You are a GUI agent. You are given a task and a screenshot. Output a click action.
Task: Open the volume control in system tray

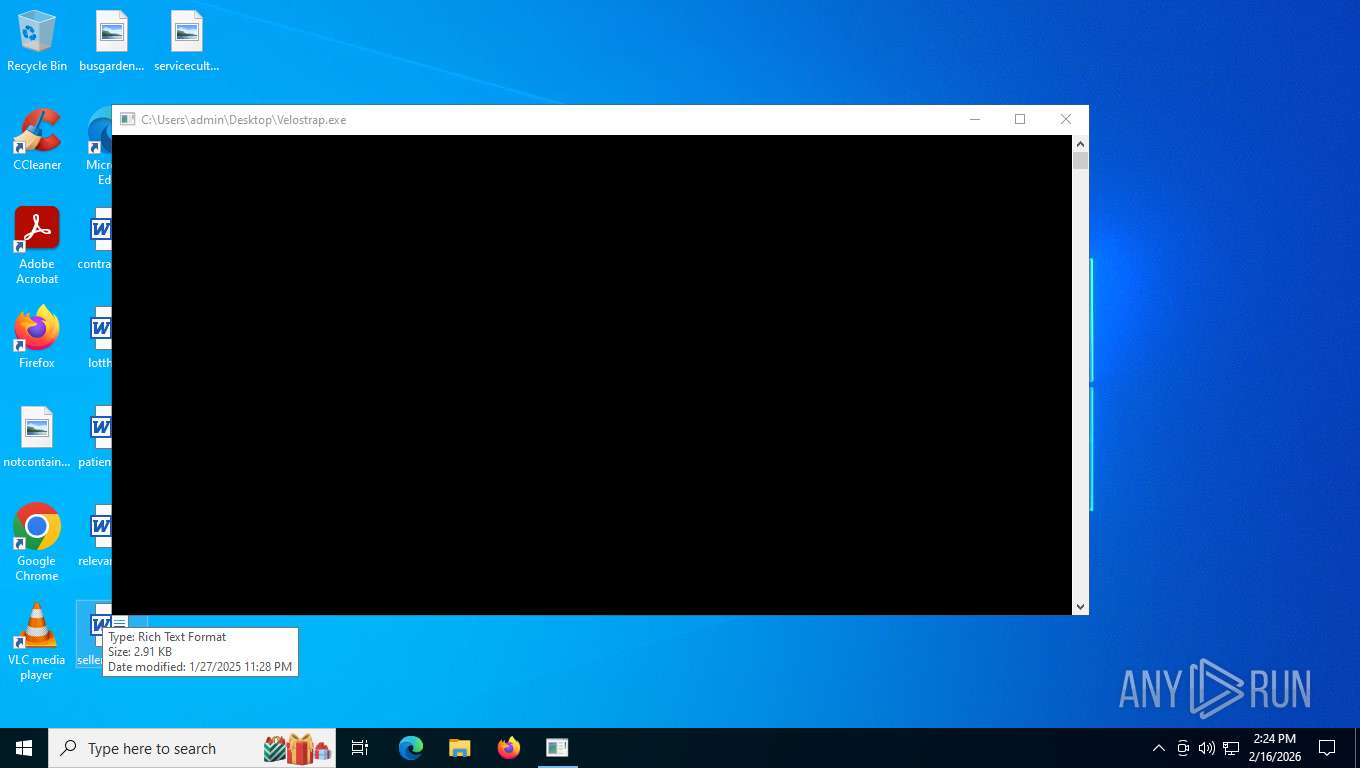1207,748
